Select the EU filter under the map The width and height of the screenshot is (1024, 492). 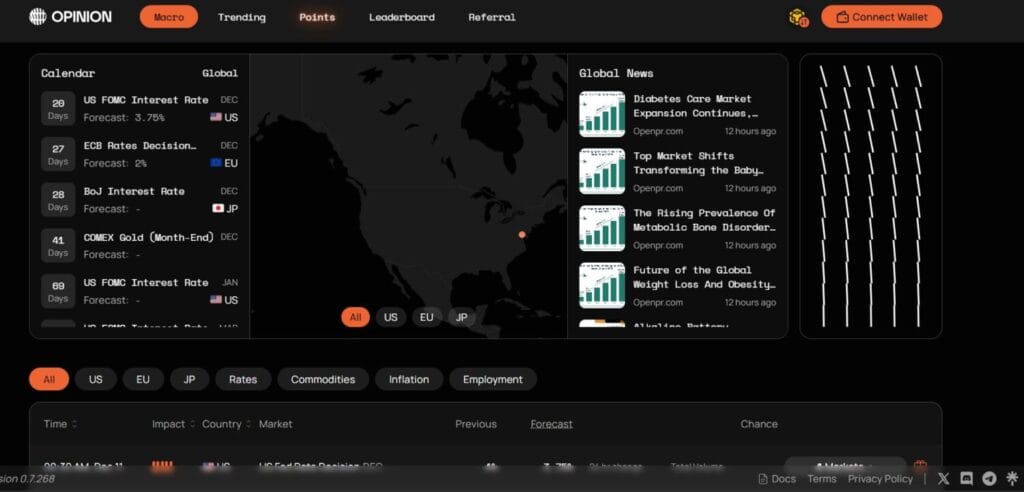pos(426,317)
